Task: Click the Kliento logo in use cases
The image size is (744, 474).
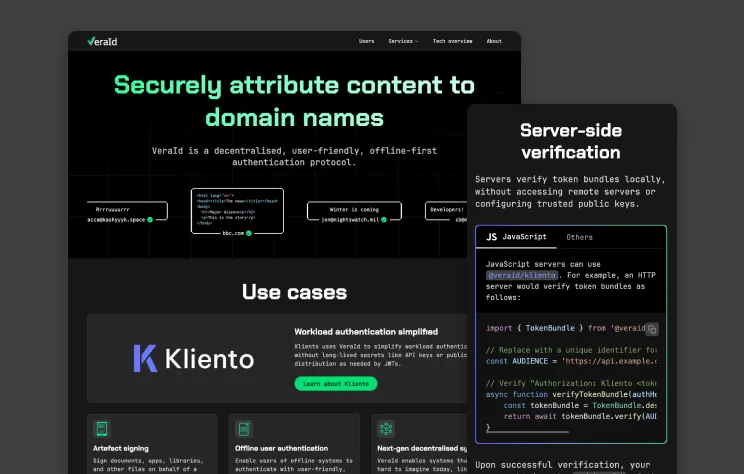Action: 194,358
